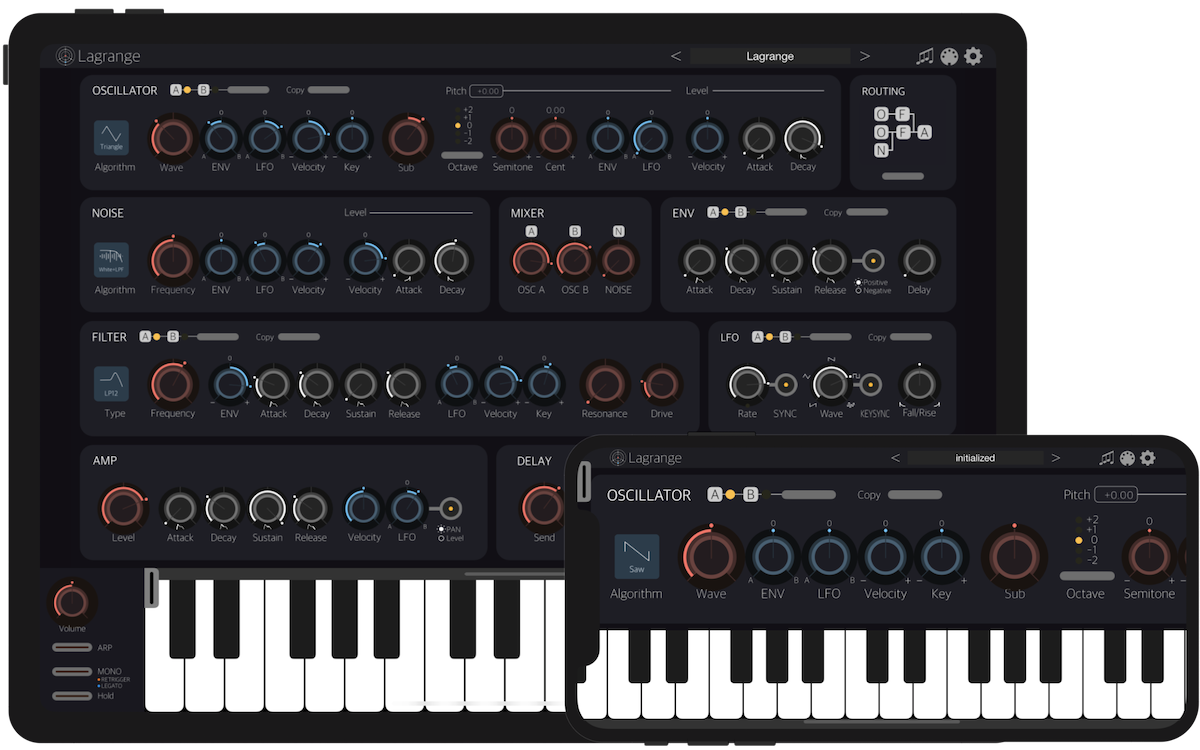Click the FILTER section Copy button
Screen dimensions: 1200x750
[299, 337]
